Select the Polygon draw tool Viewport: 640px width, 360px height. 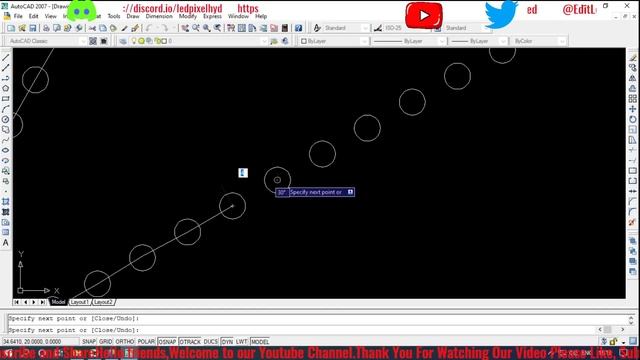[x=6, y=88]
